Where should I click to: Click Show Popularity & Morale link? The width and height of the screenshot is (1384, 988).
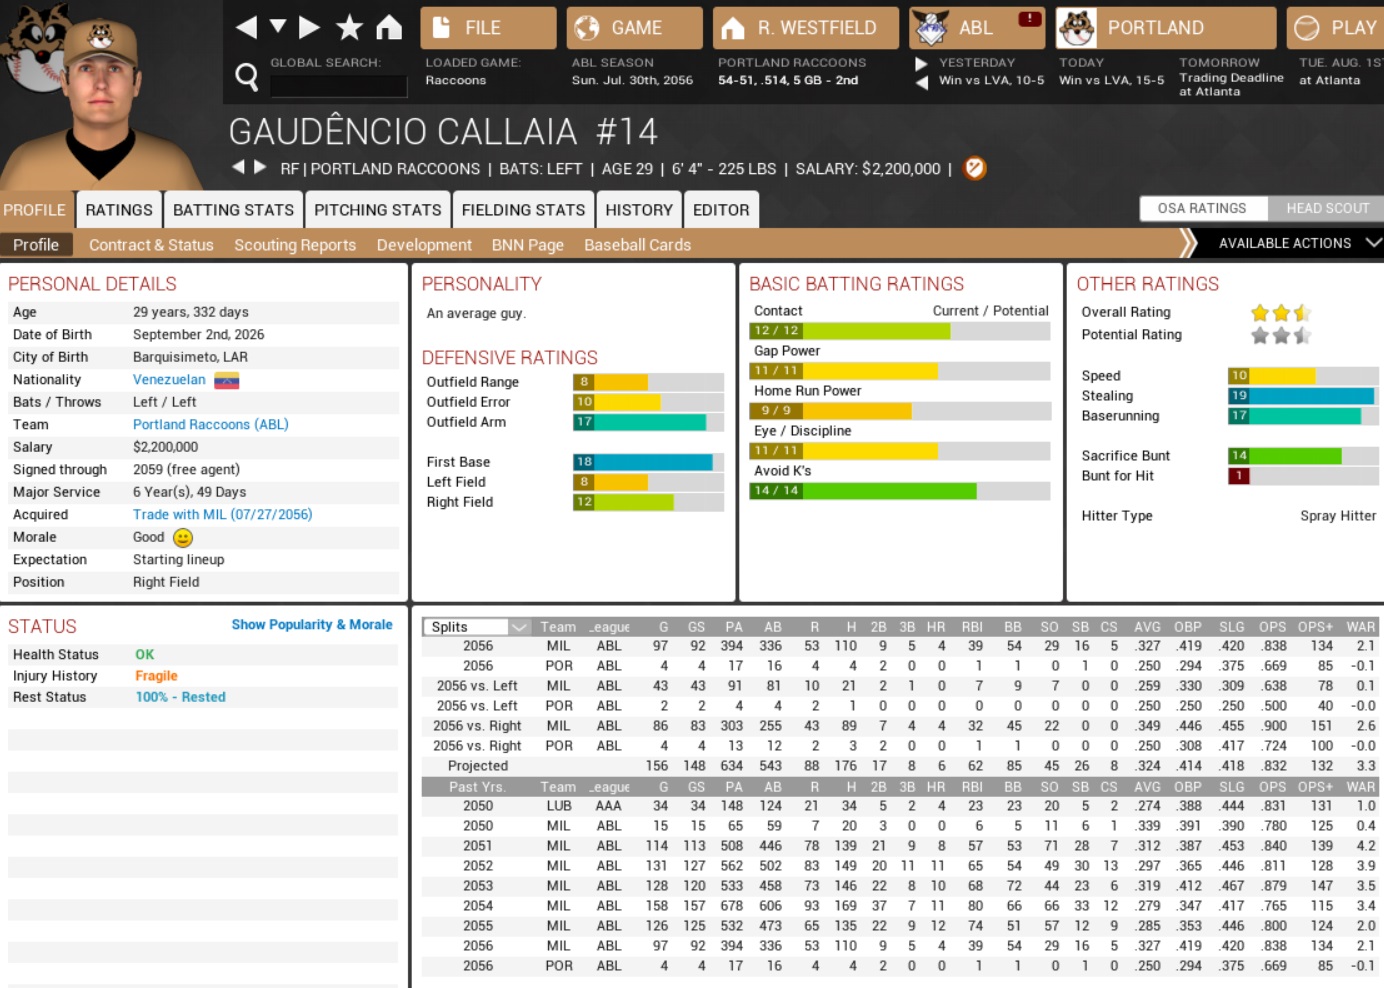[312, 625]
